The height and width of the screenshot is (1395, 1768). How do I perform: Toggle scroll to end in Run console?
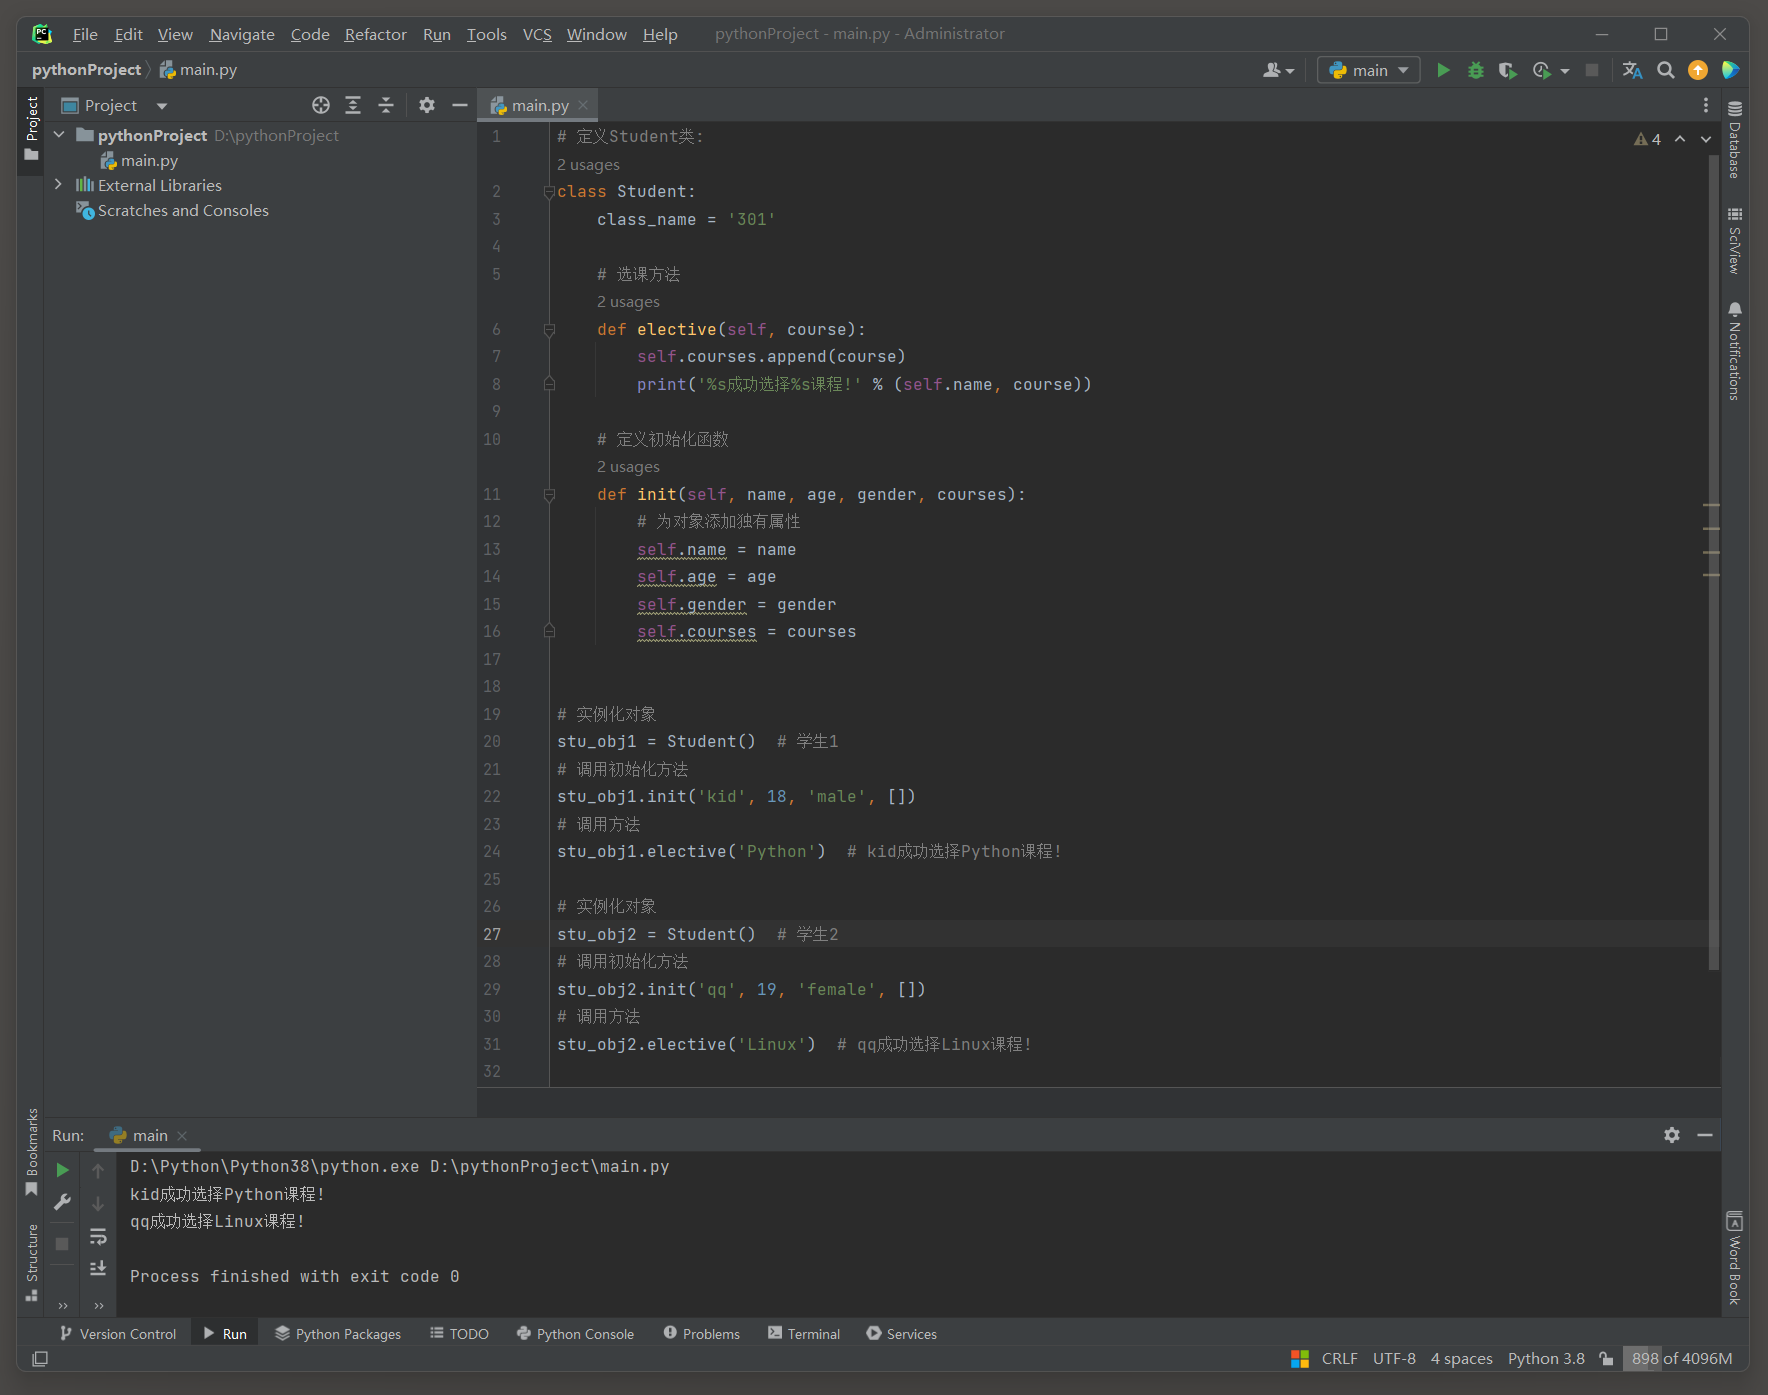pyautogui.click(x=98, y=1268)
